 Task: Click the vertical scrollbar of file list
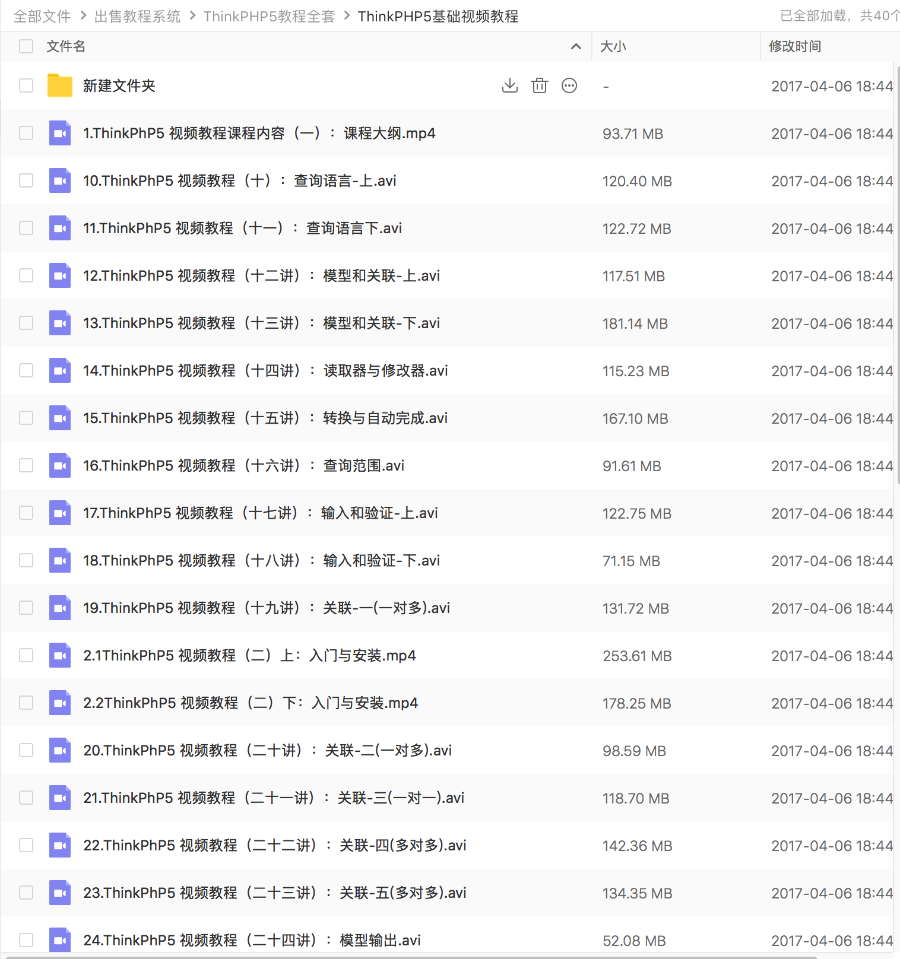[897, 275]
